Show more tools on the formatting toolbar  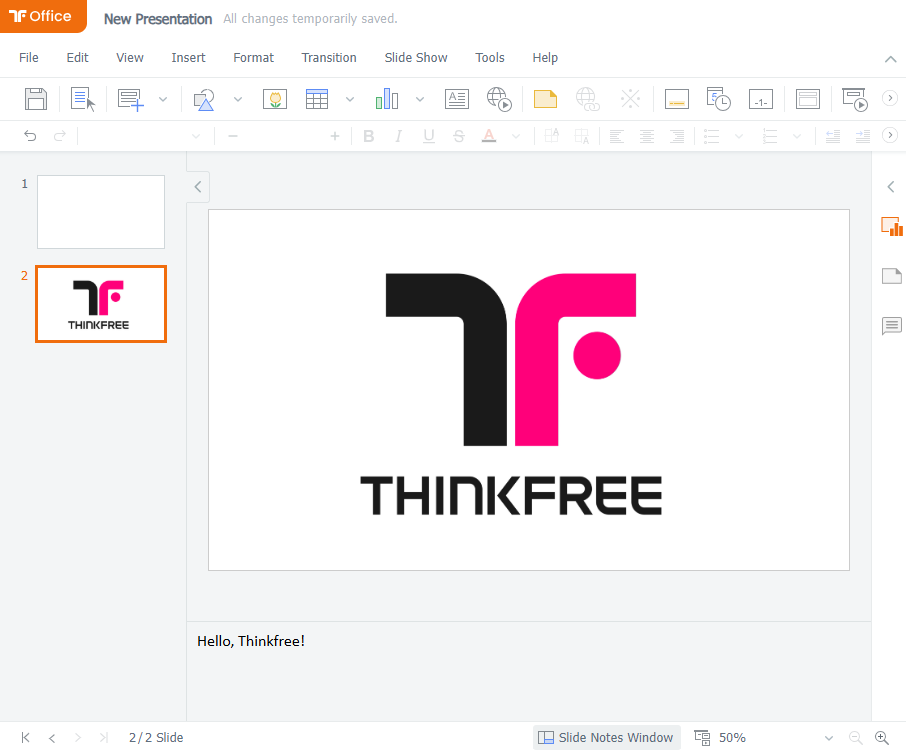(890, 135)
